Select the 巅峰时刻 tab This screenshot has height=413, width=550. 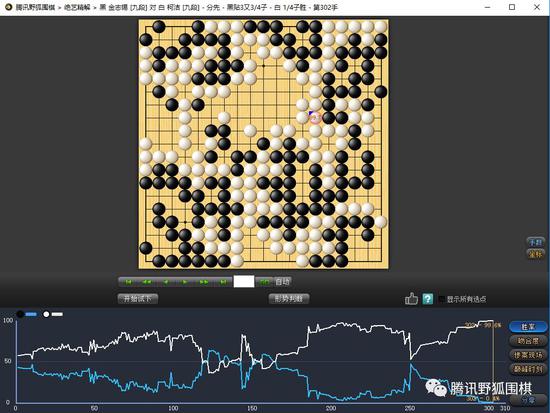pyautogui.click(x=528, y=369)
